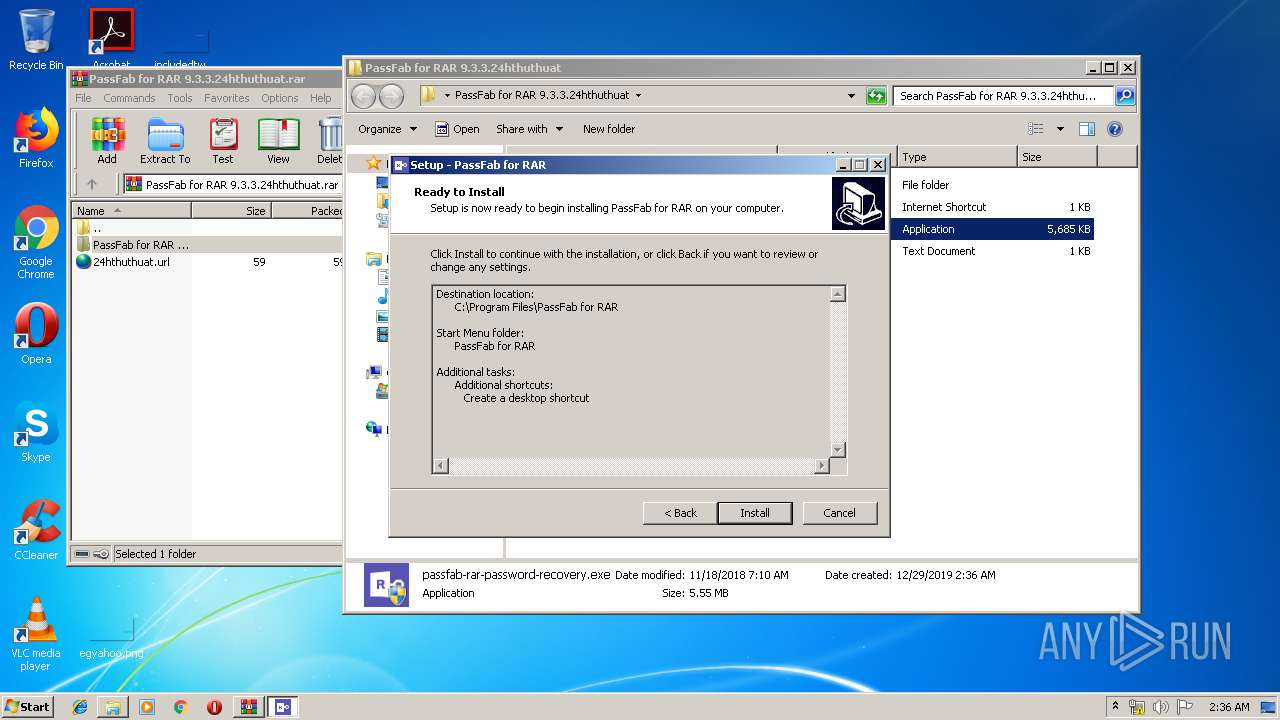Viewport: 1280px width, 720px height.
Task: Sort Explorer by Type column
Action: click(956, 157)
